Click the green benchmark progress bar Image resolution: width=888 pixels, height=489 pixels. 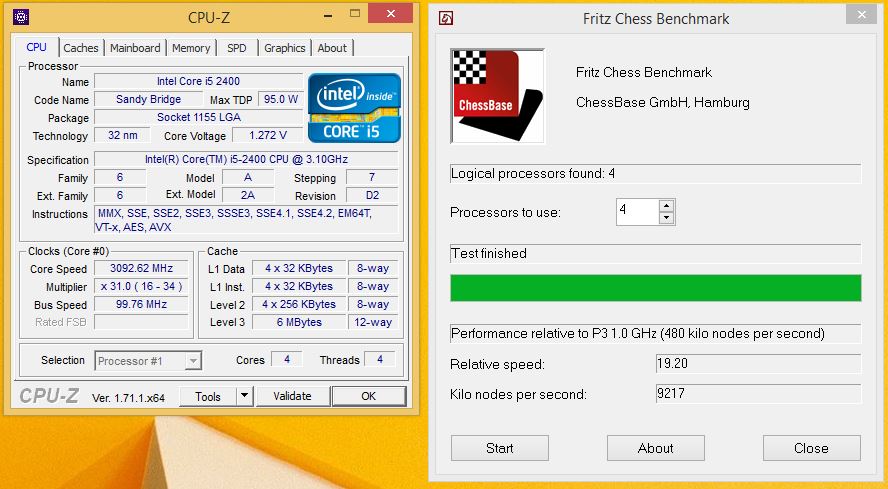(656, 288)
